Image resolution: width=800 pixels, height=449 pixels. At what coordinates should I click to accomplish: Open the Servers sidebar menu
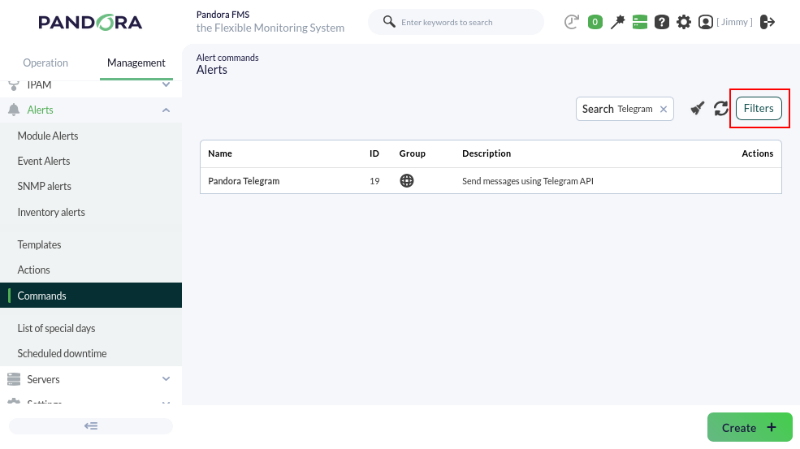(43, 379)
